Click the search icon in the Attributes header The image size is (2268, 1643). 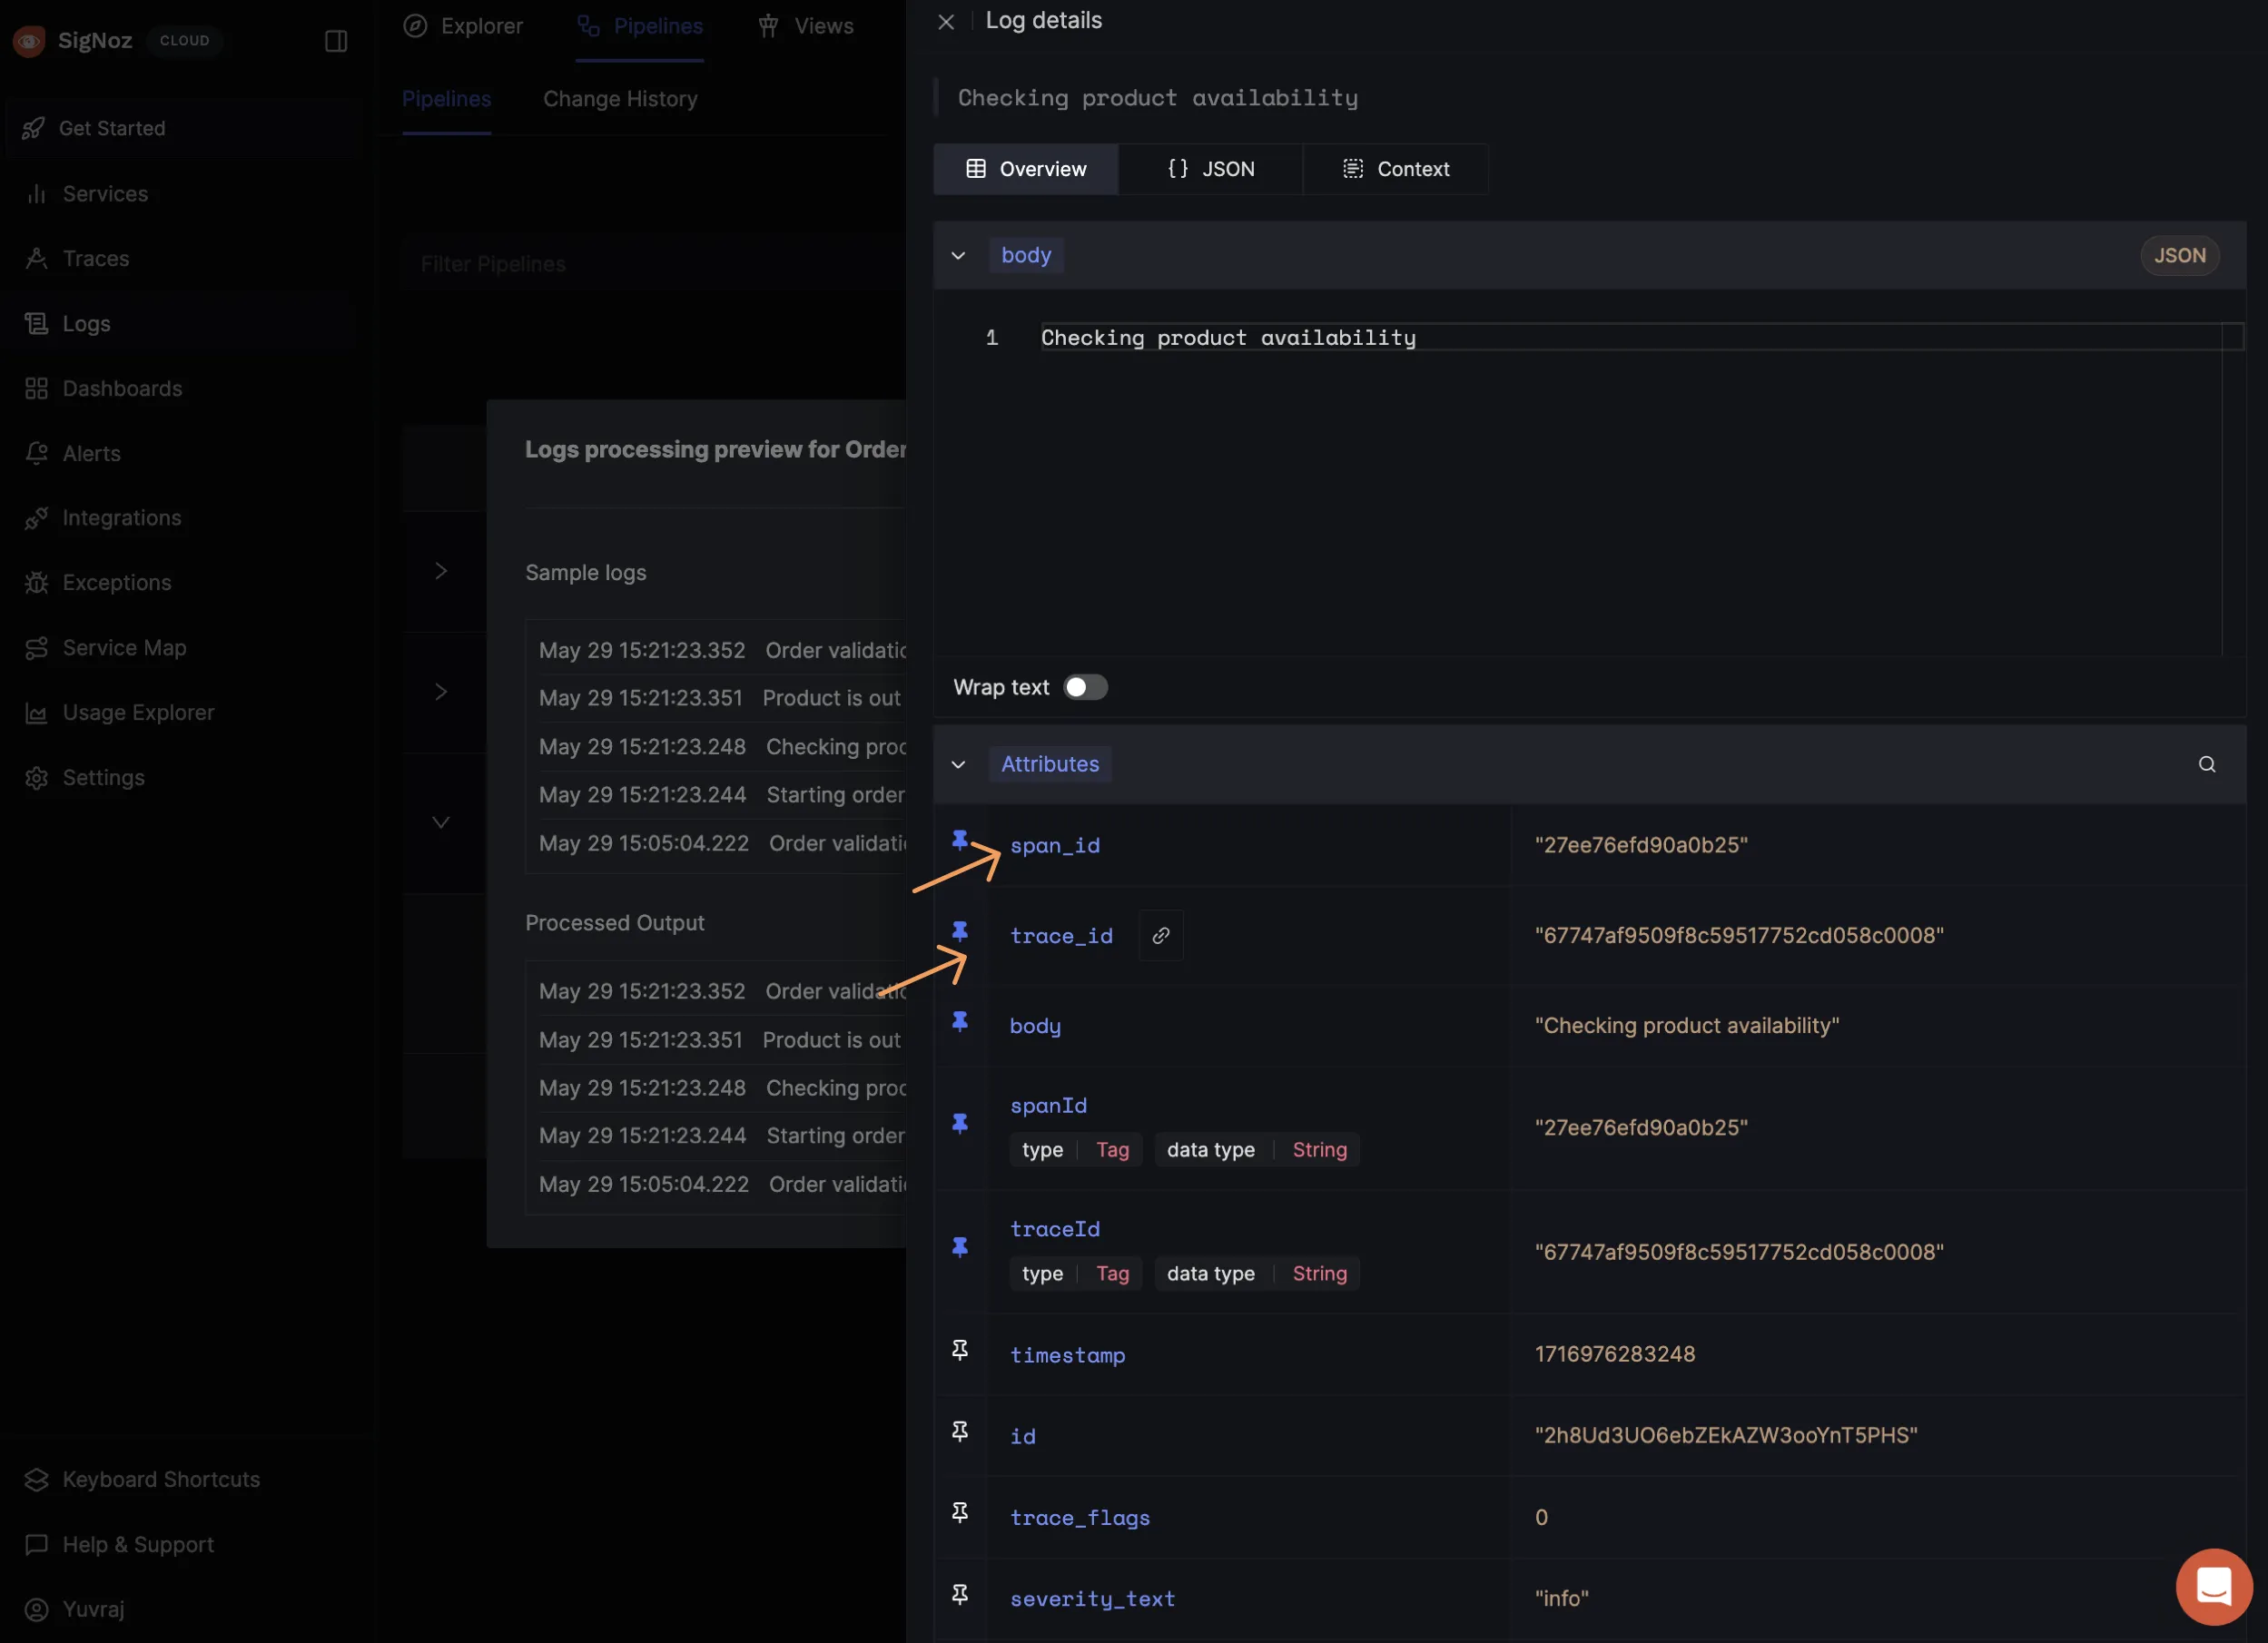click(2206, 765)
